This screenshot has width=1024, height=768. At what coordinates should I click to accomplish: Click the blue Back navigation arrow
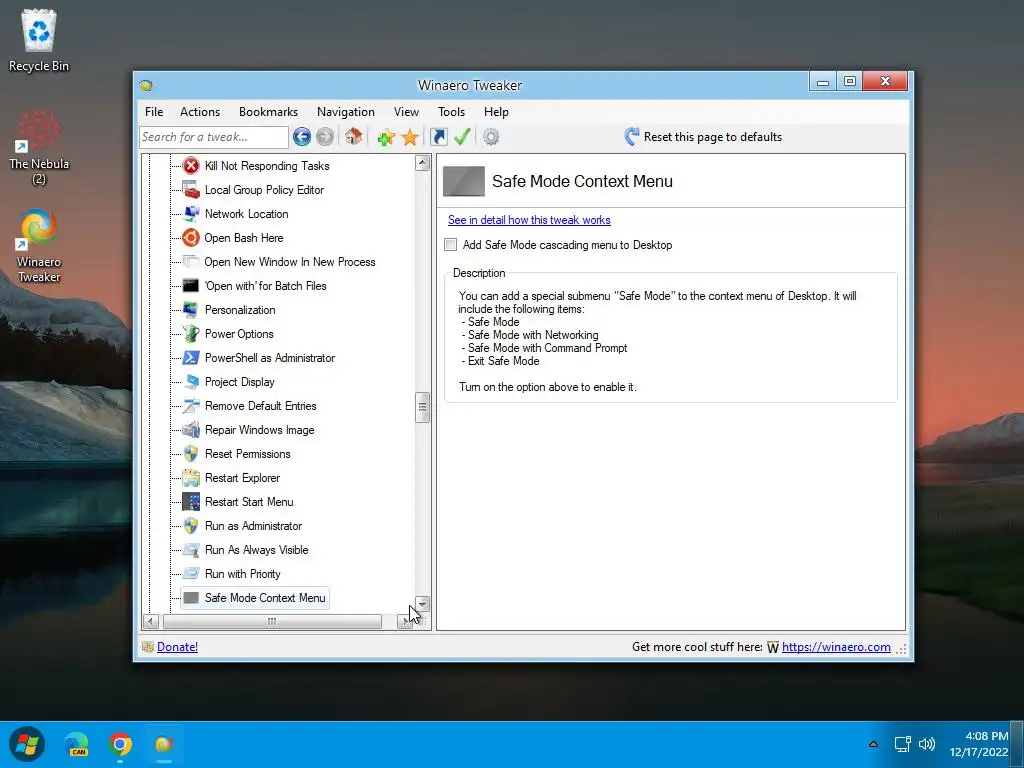point(302,136)
